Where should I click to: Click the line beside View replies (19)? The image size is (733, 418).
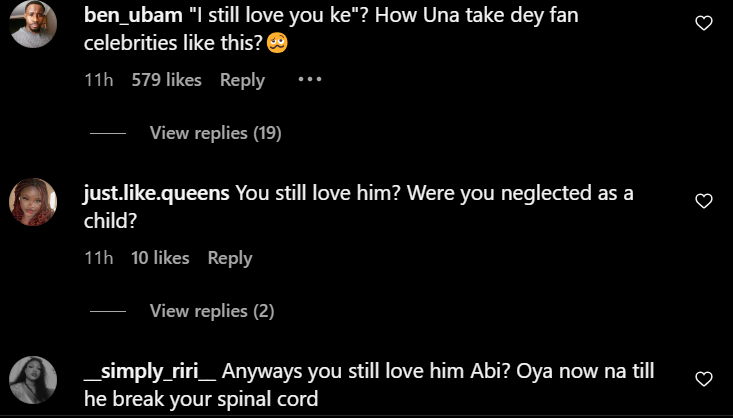[x=107, y=134]
